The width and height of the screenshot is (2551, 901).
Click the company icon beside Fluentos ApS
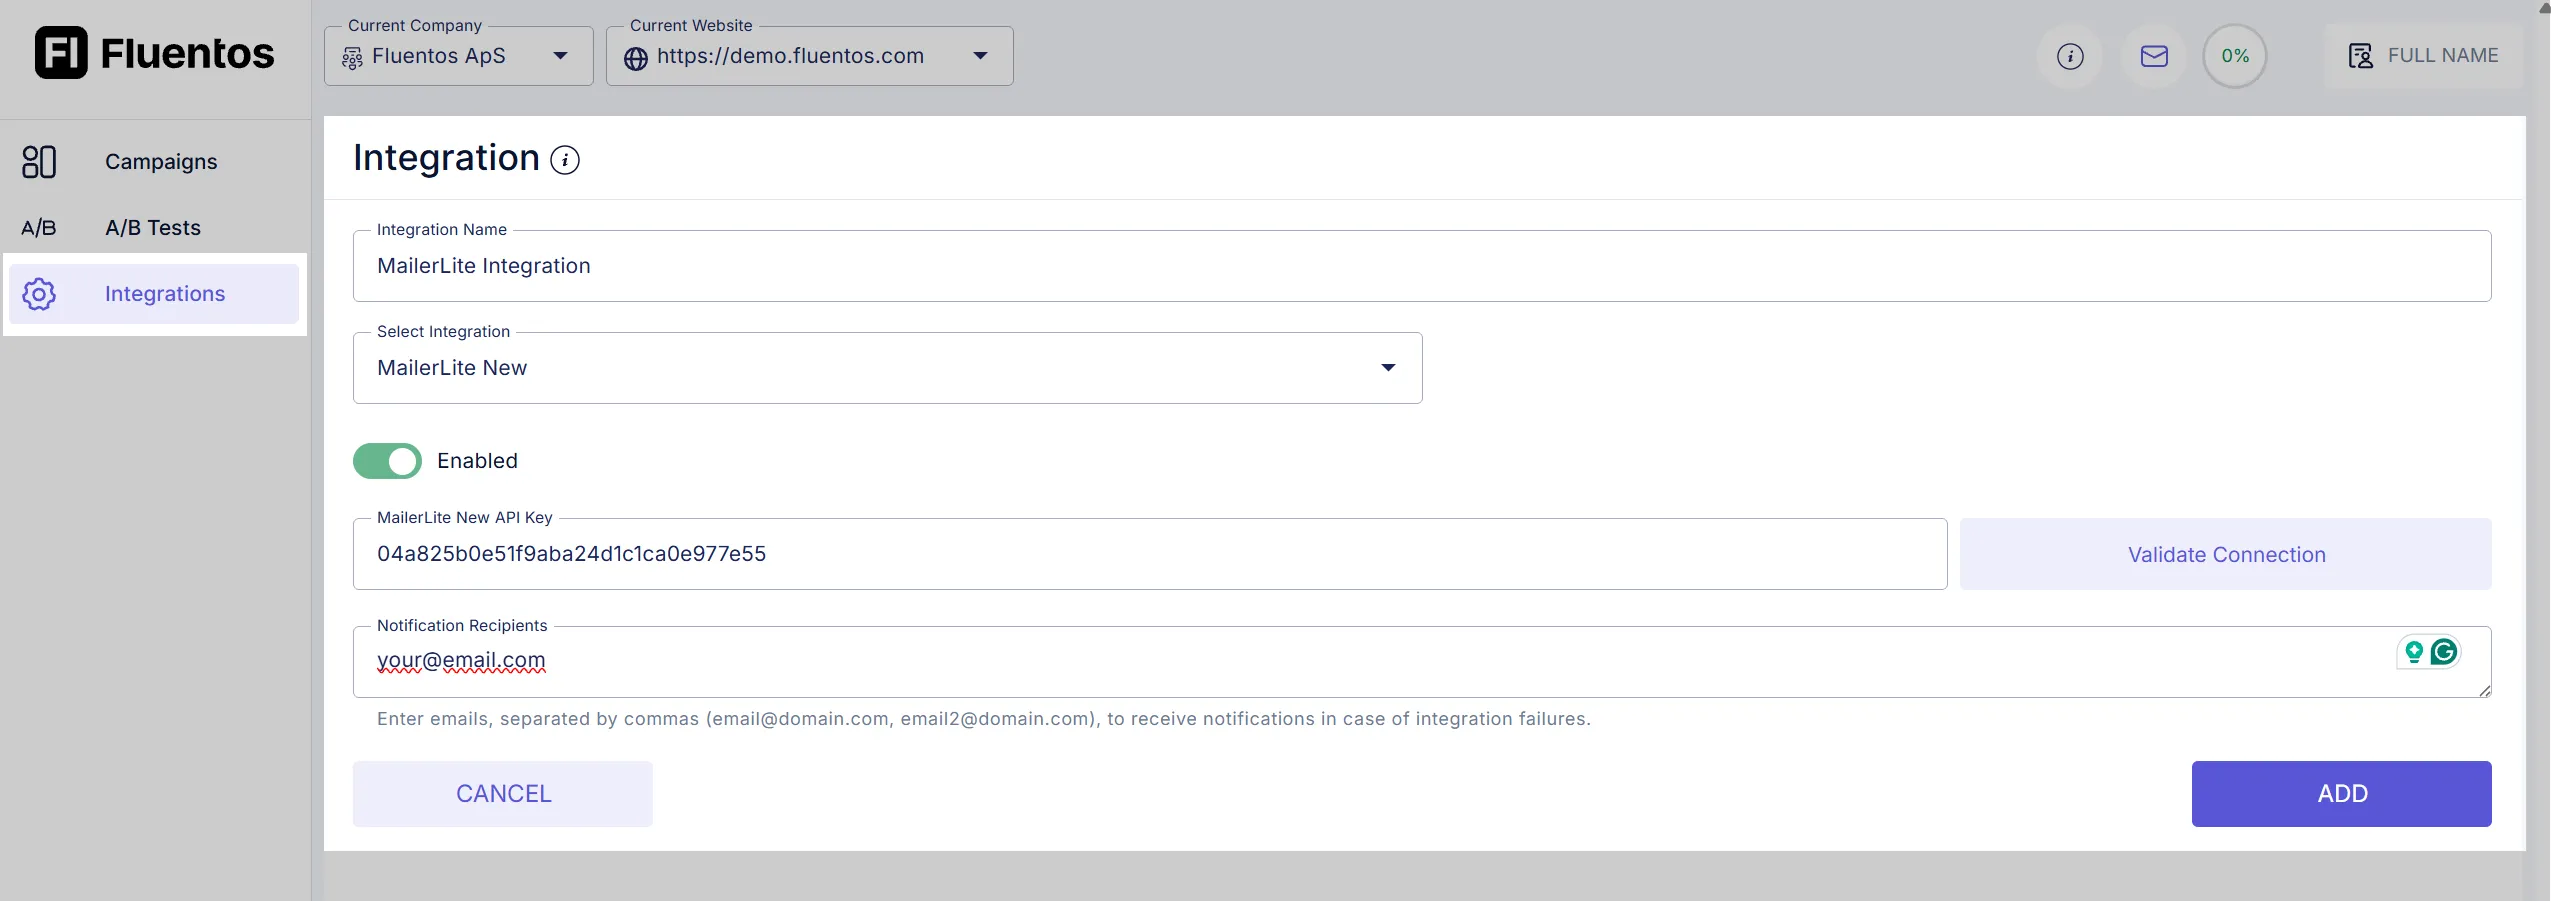point(352,59)
